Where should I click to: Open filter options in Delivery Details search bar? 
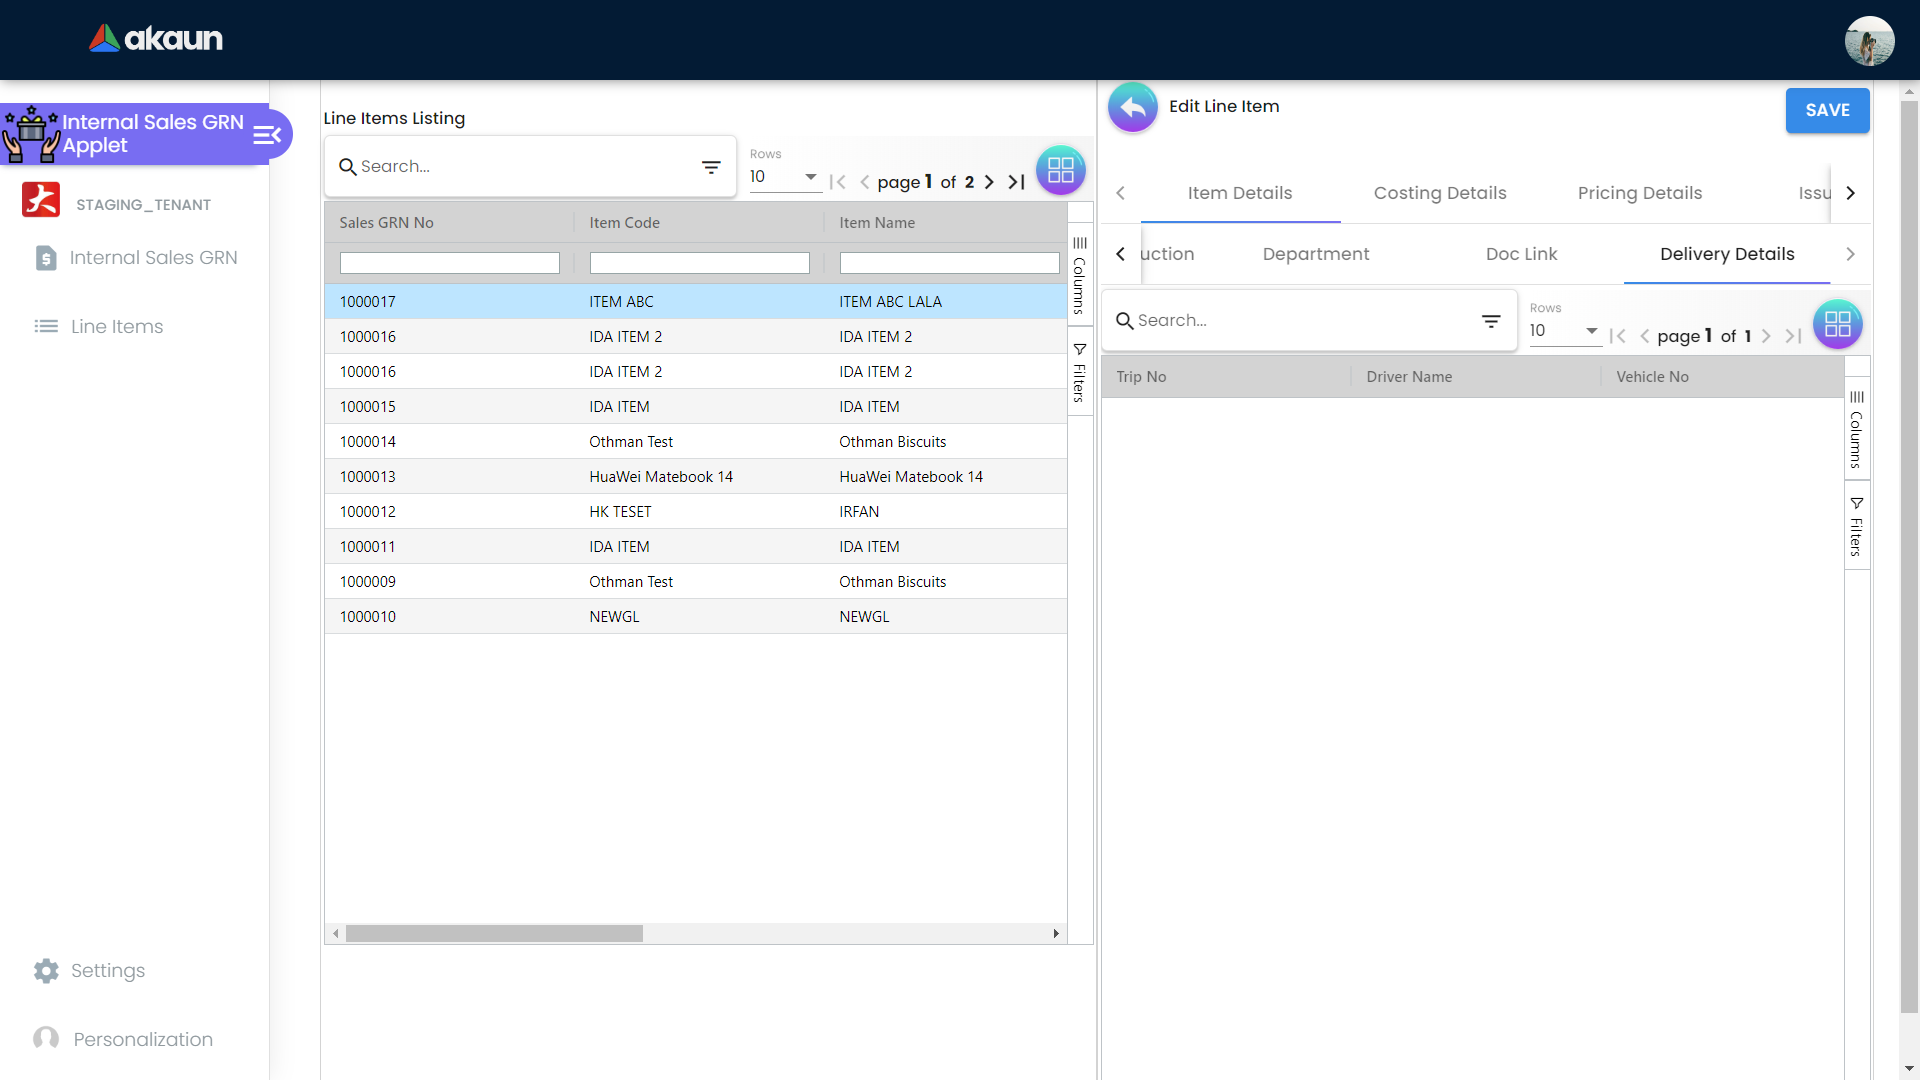pyautogui.click(x=1491, y=321)
